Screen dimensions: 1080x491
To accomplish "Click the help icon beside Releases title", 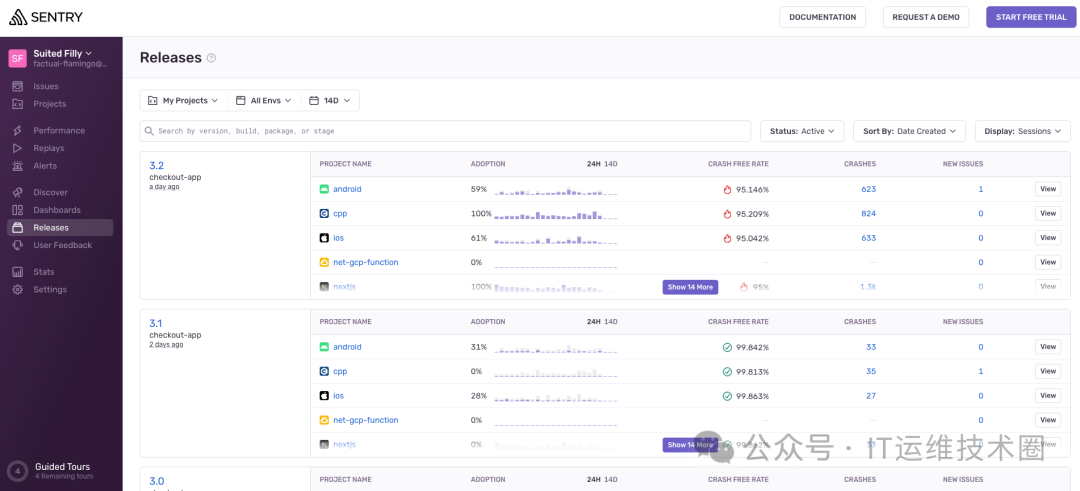I will click(211, 58).
